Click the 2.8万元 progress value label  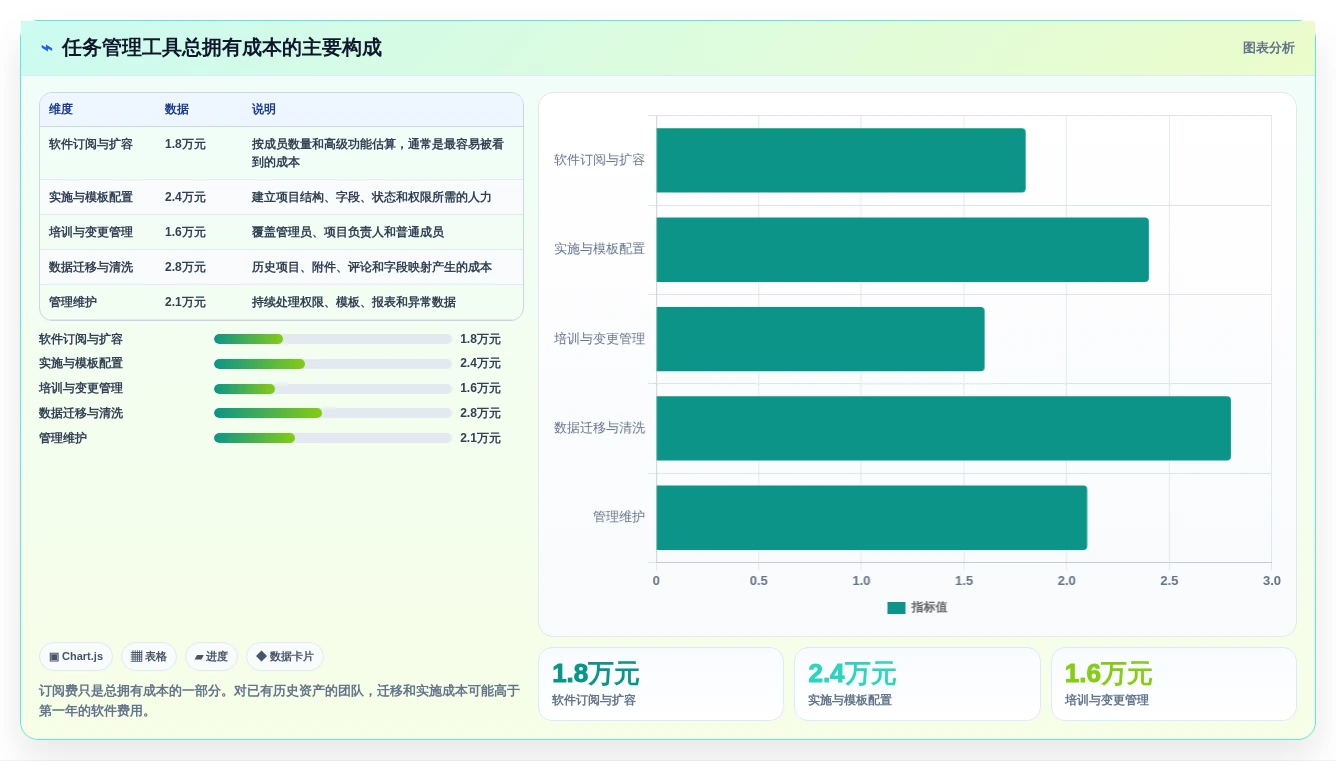480,413
